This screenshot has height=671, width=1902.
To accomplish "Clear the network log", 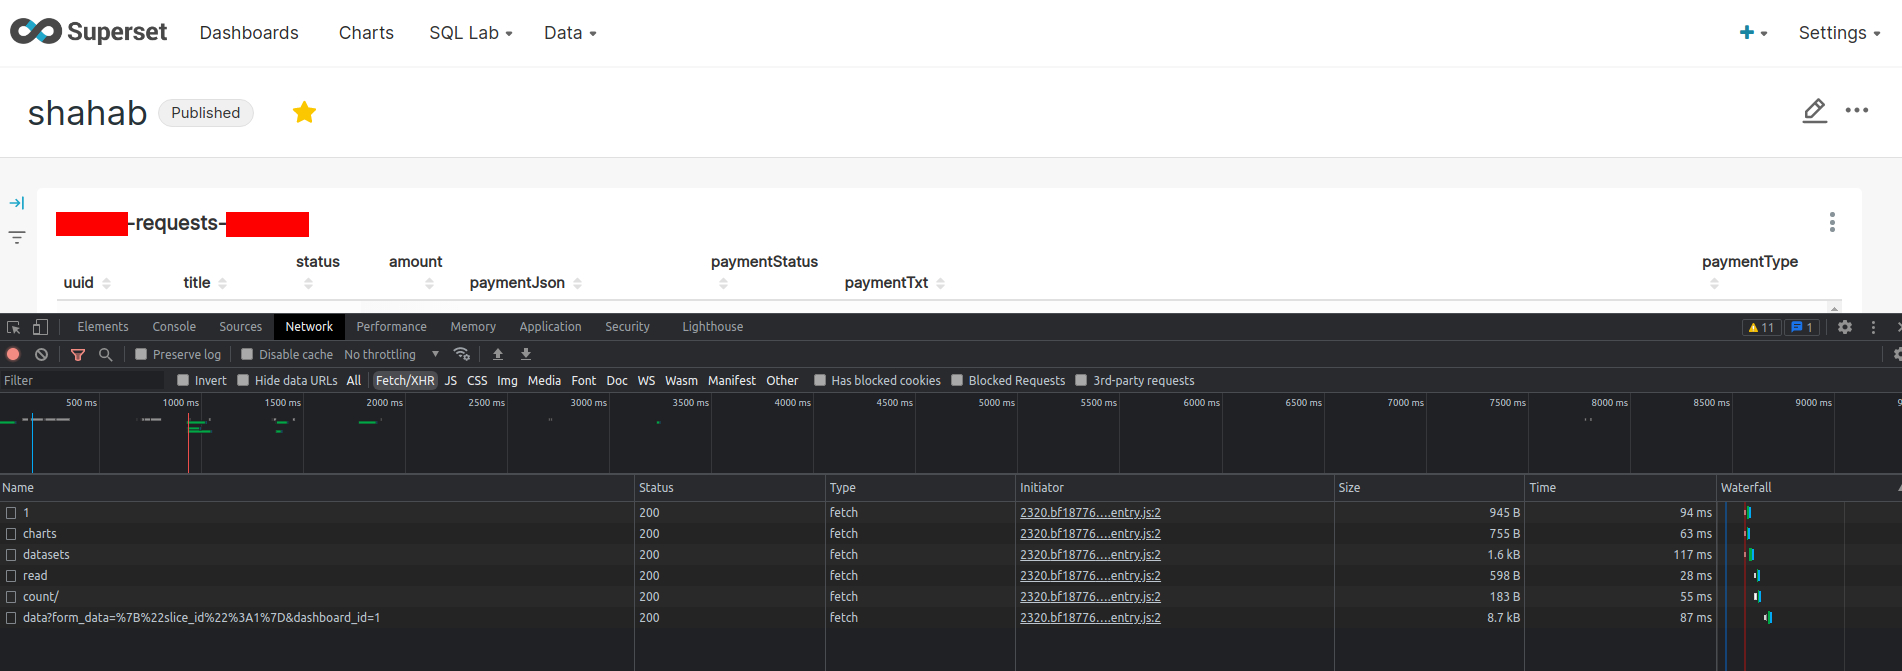I will [41, 354].
